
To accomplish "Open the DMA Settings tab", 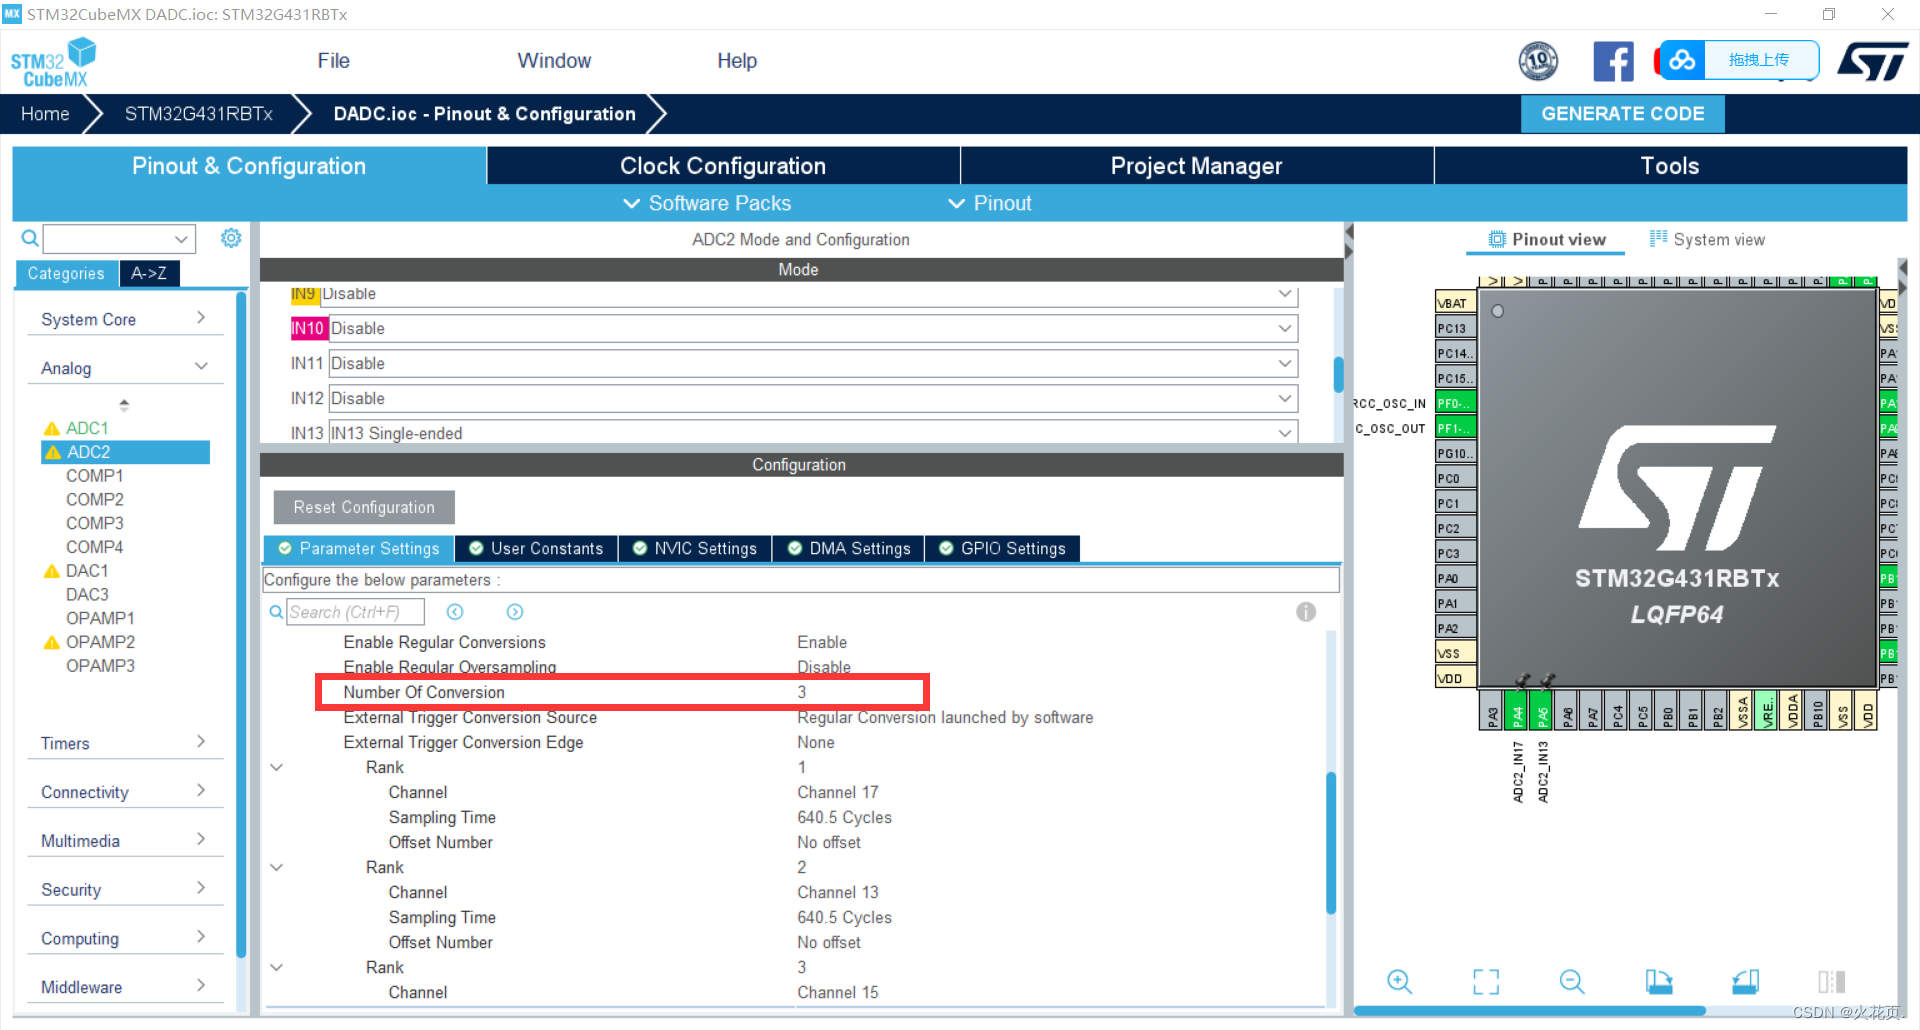I will point(849,549).
